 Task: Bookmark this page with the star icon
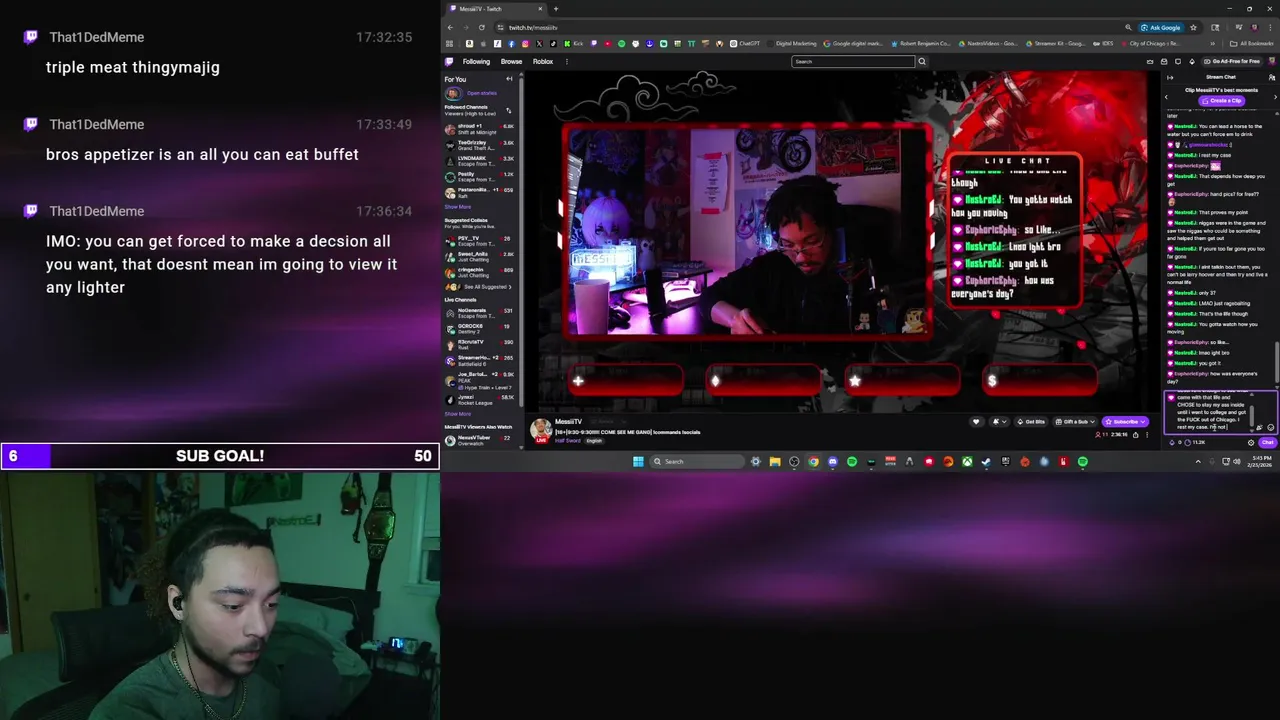(x=1193, y=27)
